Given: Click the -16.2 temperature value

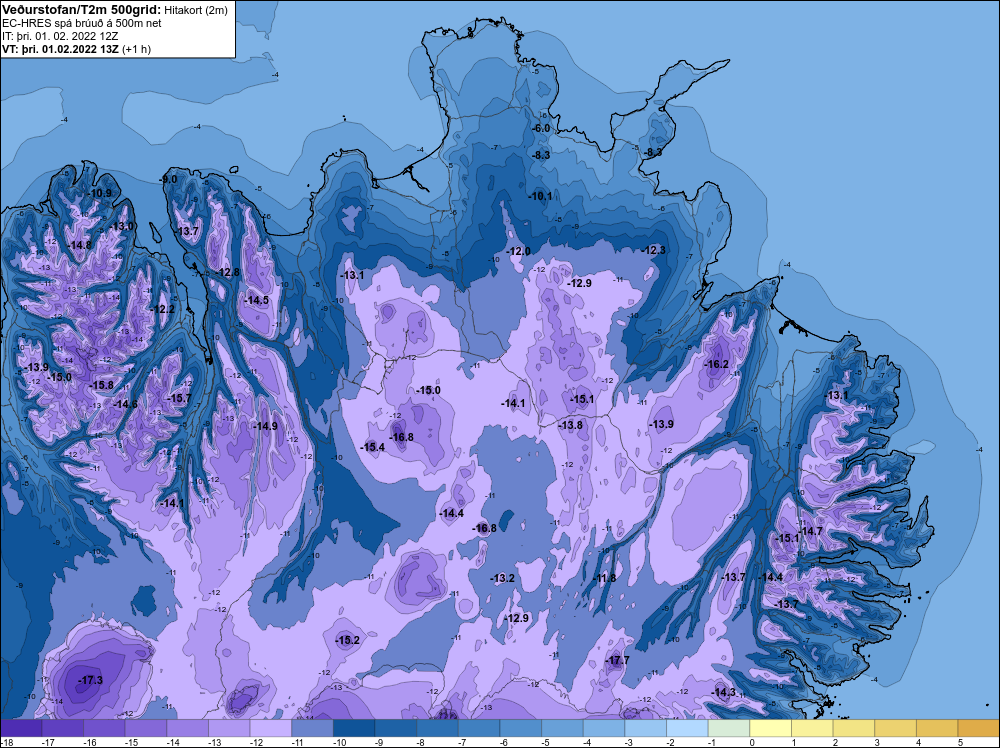Looking at the screenshot, I should pyautogui.click(x=717, y=365).
